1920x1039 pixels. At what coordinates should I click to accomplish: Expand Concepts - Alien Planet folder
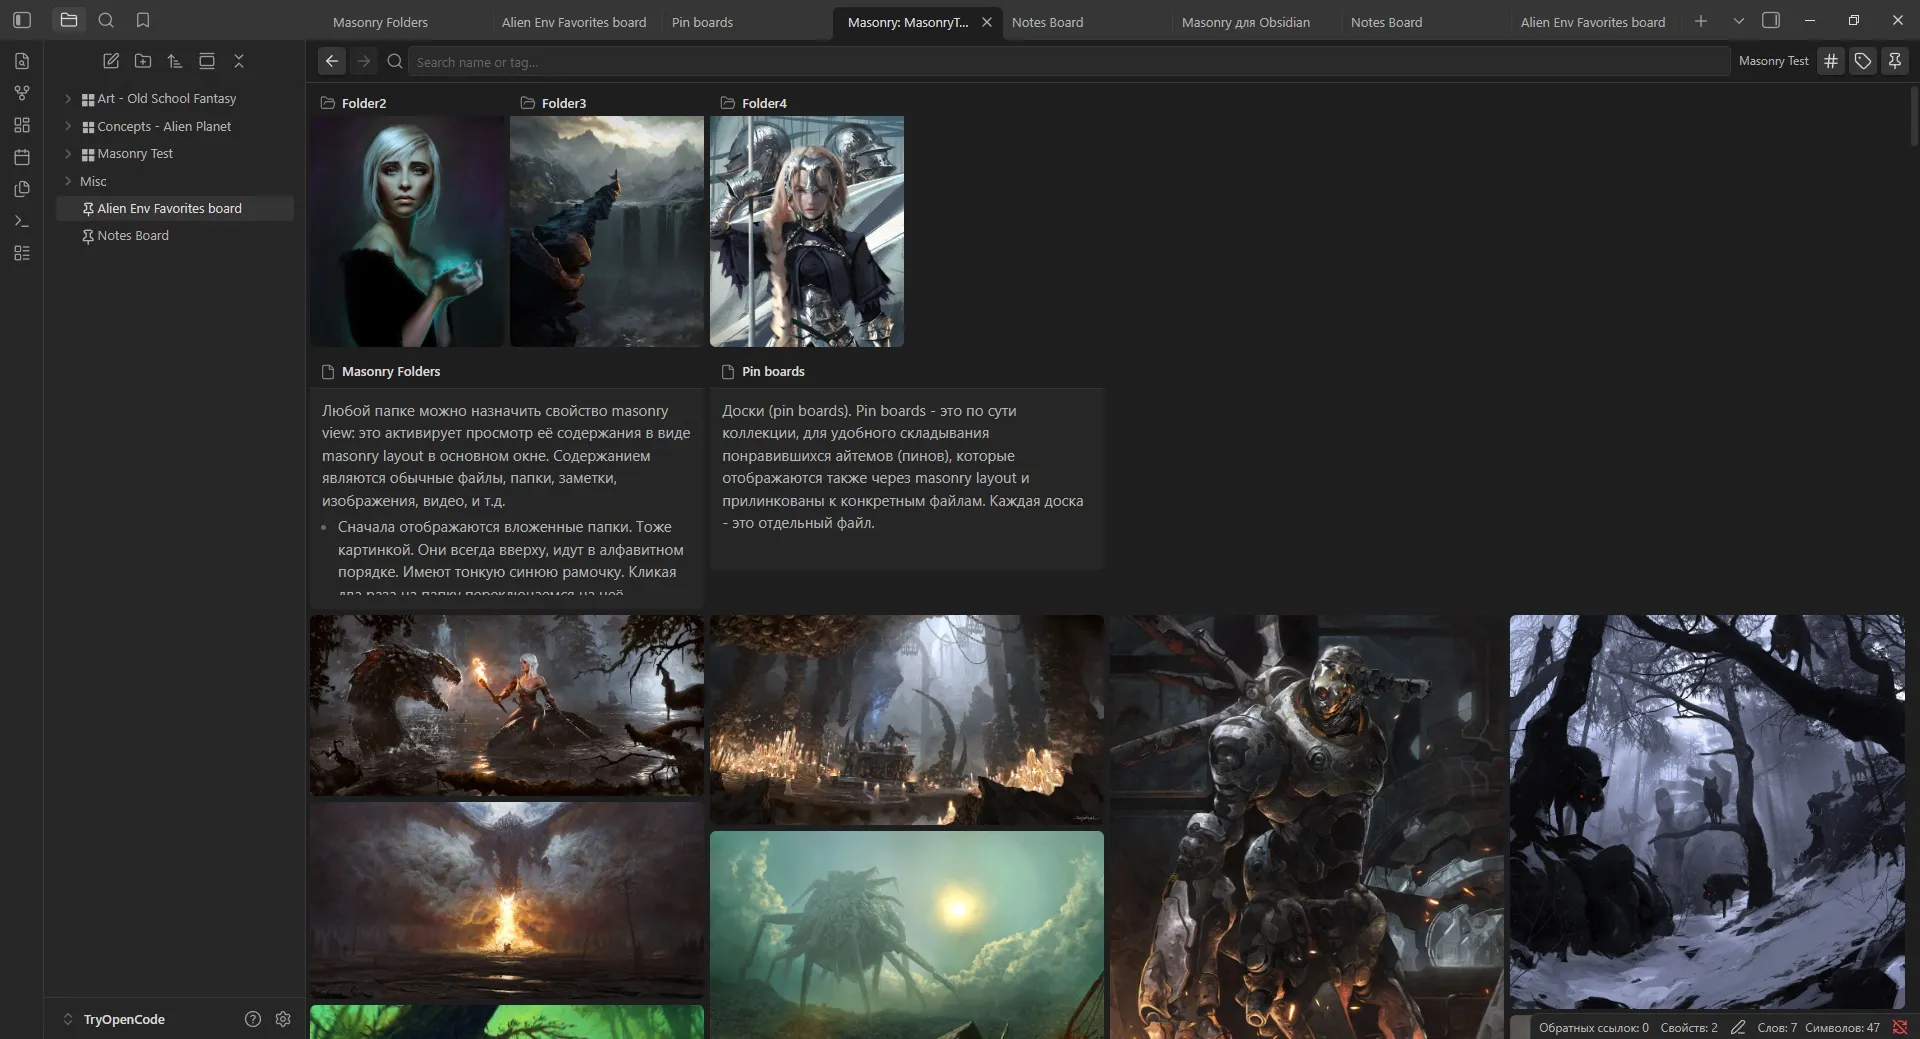[68, 126]
